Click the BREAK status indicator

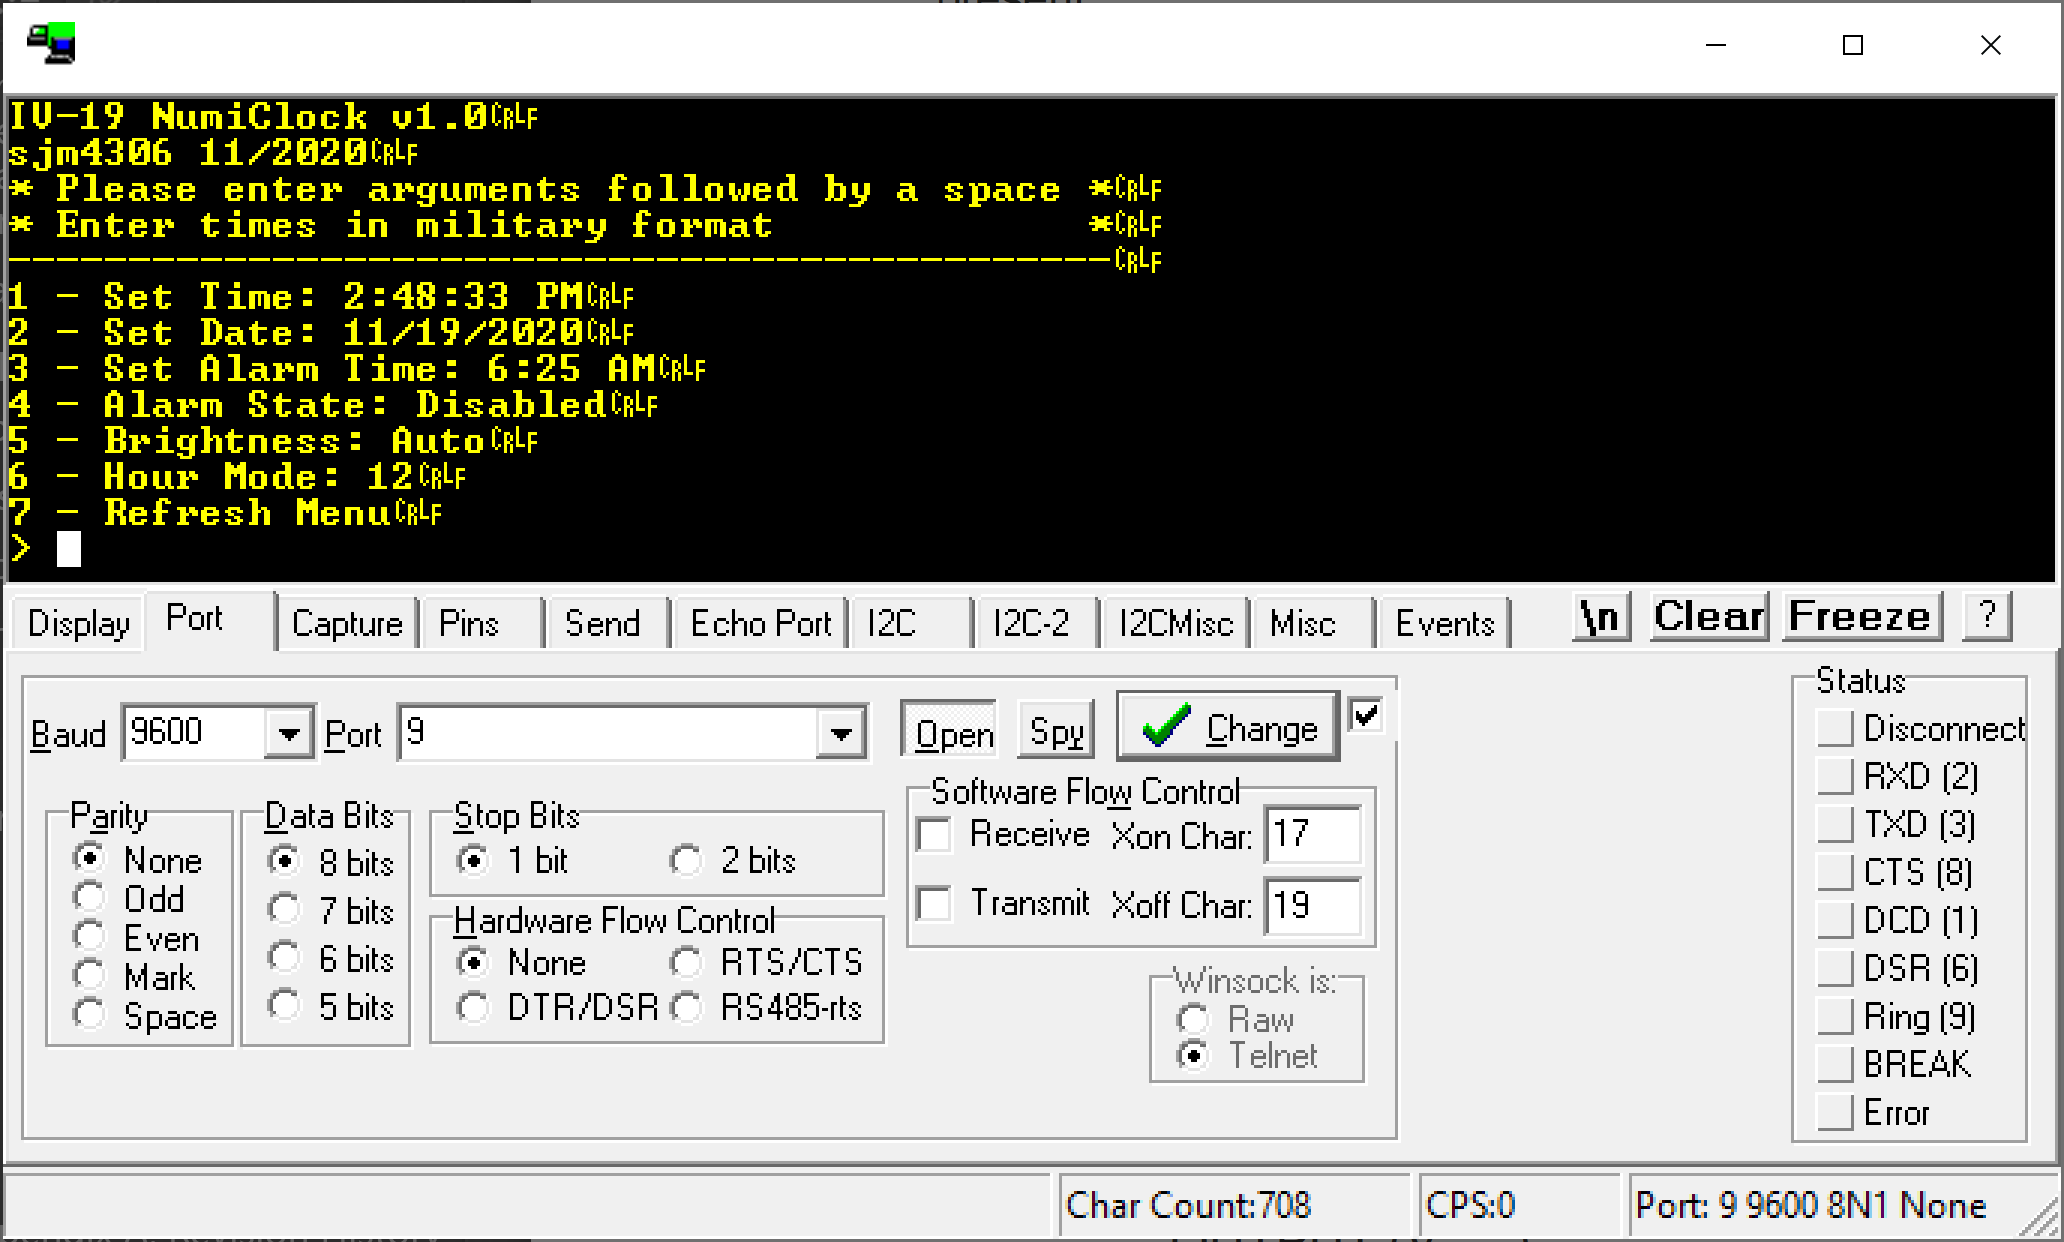tap(1835, 1064)
